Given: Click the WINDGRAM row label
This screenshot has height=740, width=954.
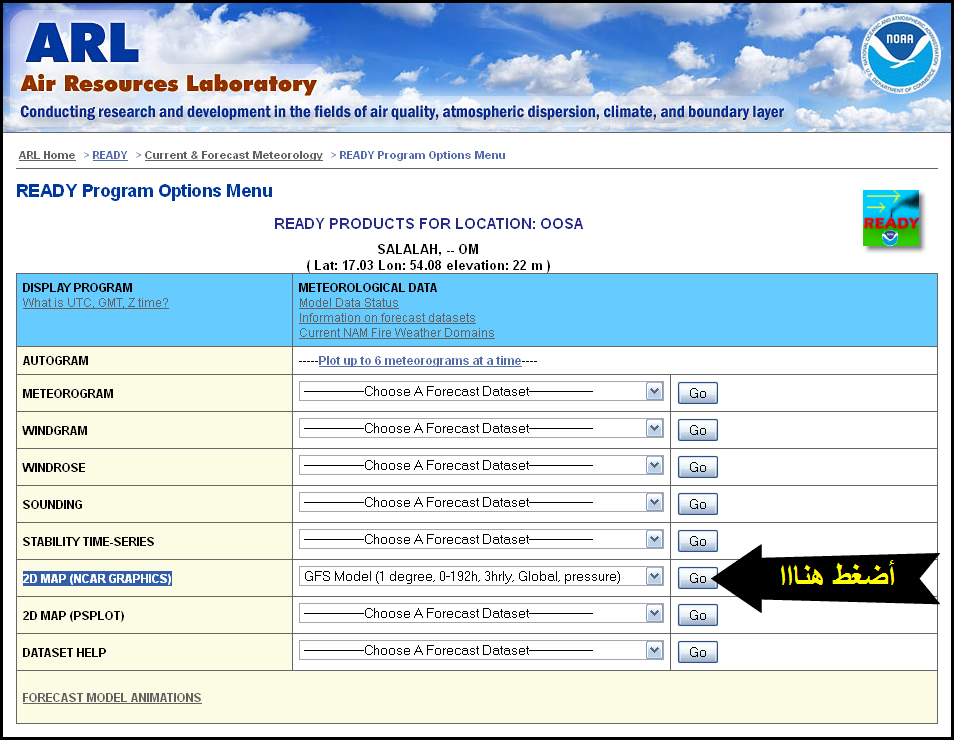Looking at the screenshot, I should [55, 431].
